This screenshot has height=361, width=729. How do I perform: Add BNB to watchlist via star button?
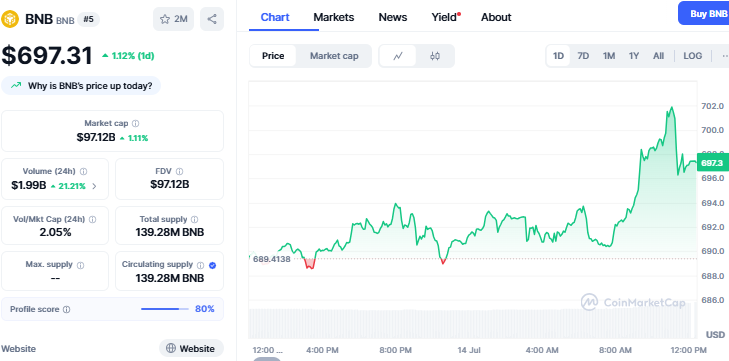coord(173,19)
